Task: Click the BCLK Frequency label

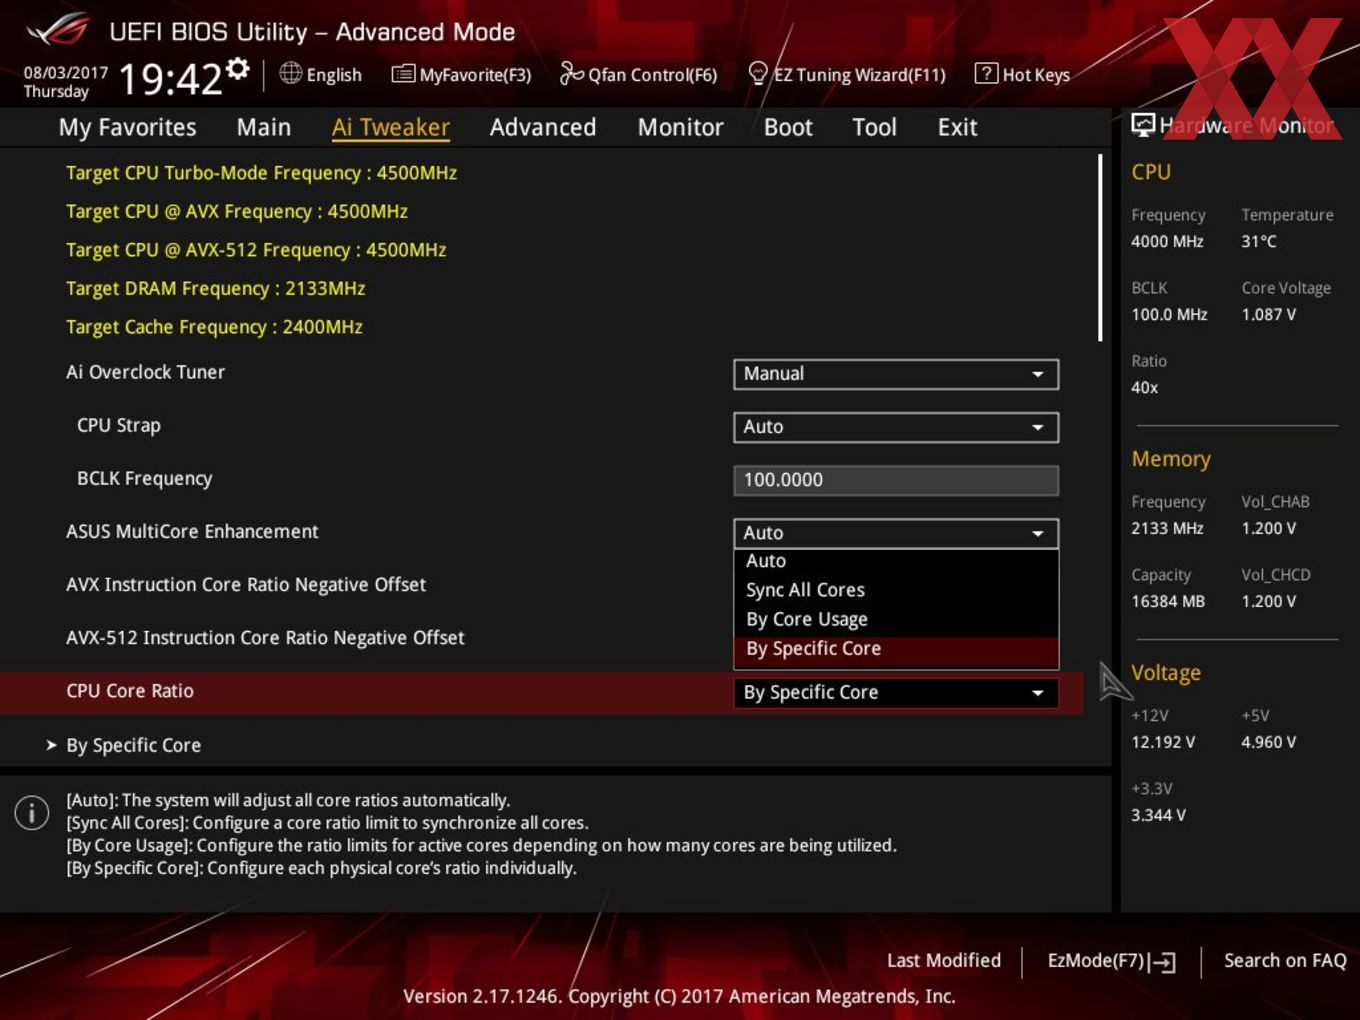Action: (145, 479)
